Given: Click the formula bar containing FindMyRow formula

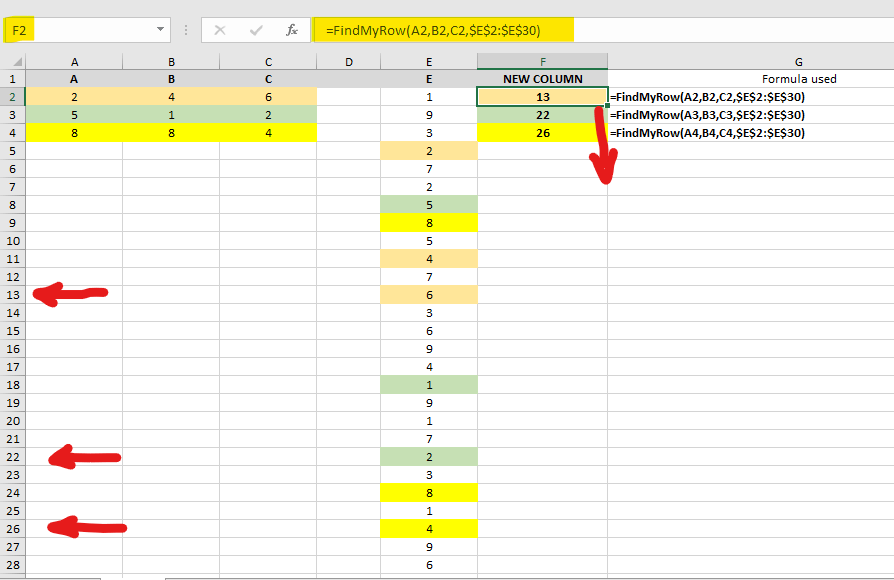Looking at the screenshot, I should pos(603,30).
